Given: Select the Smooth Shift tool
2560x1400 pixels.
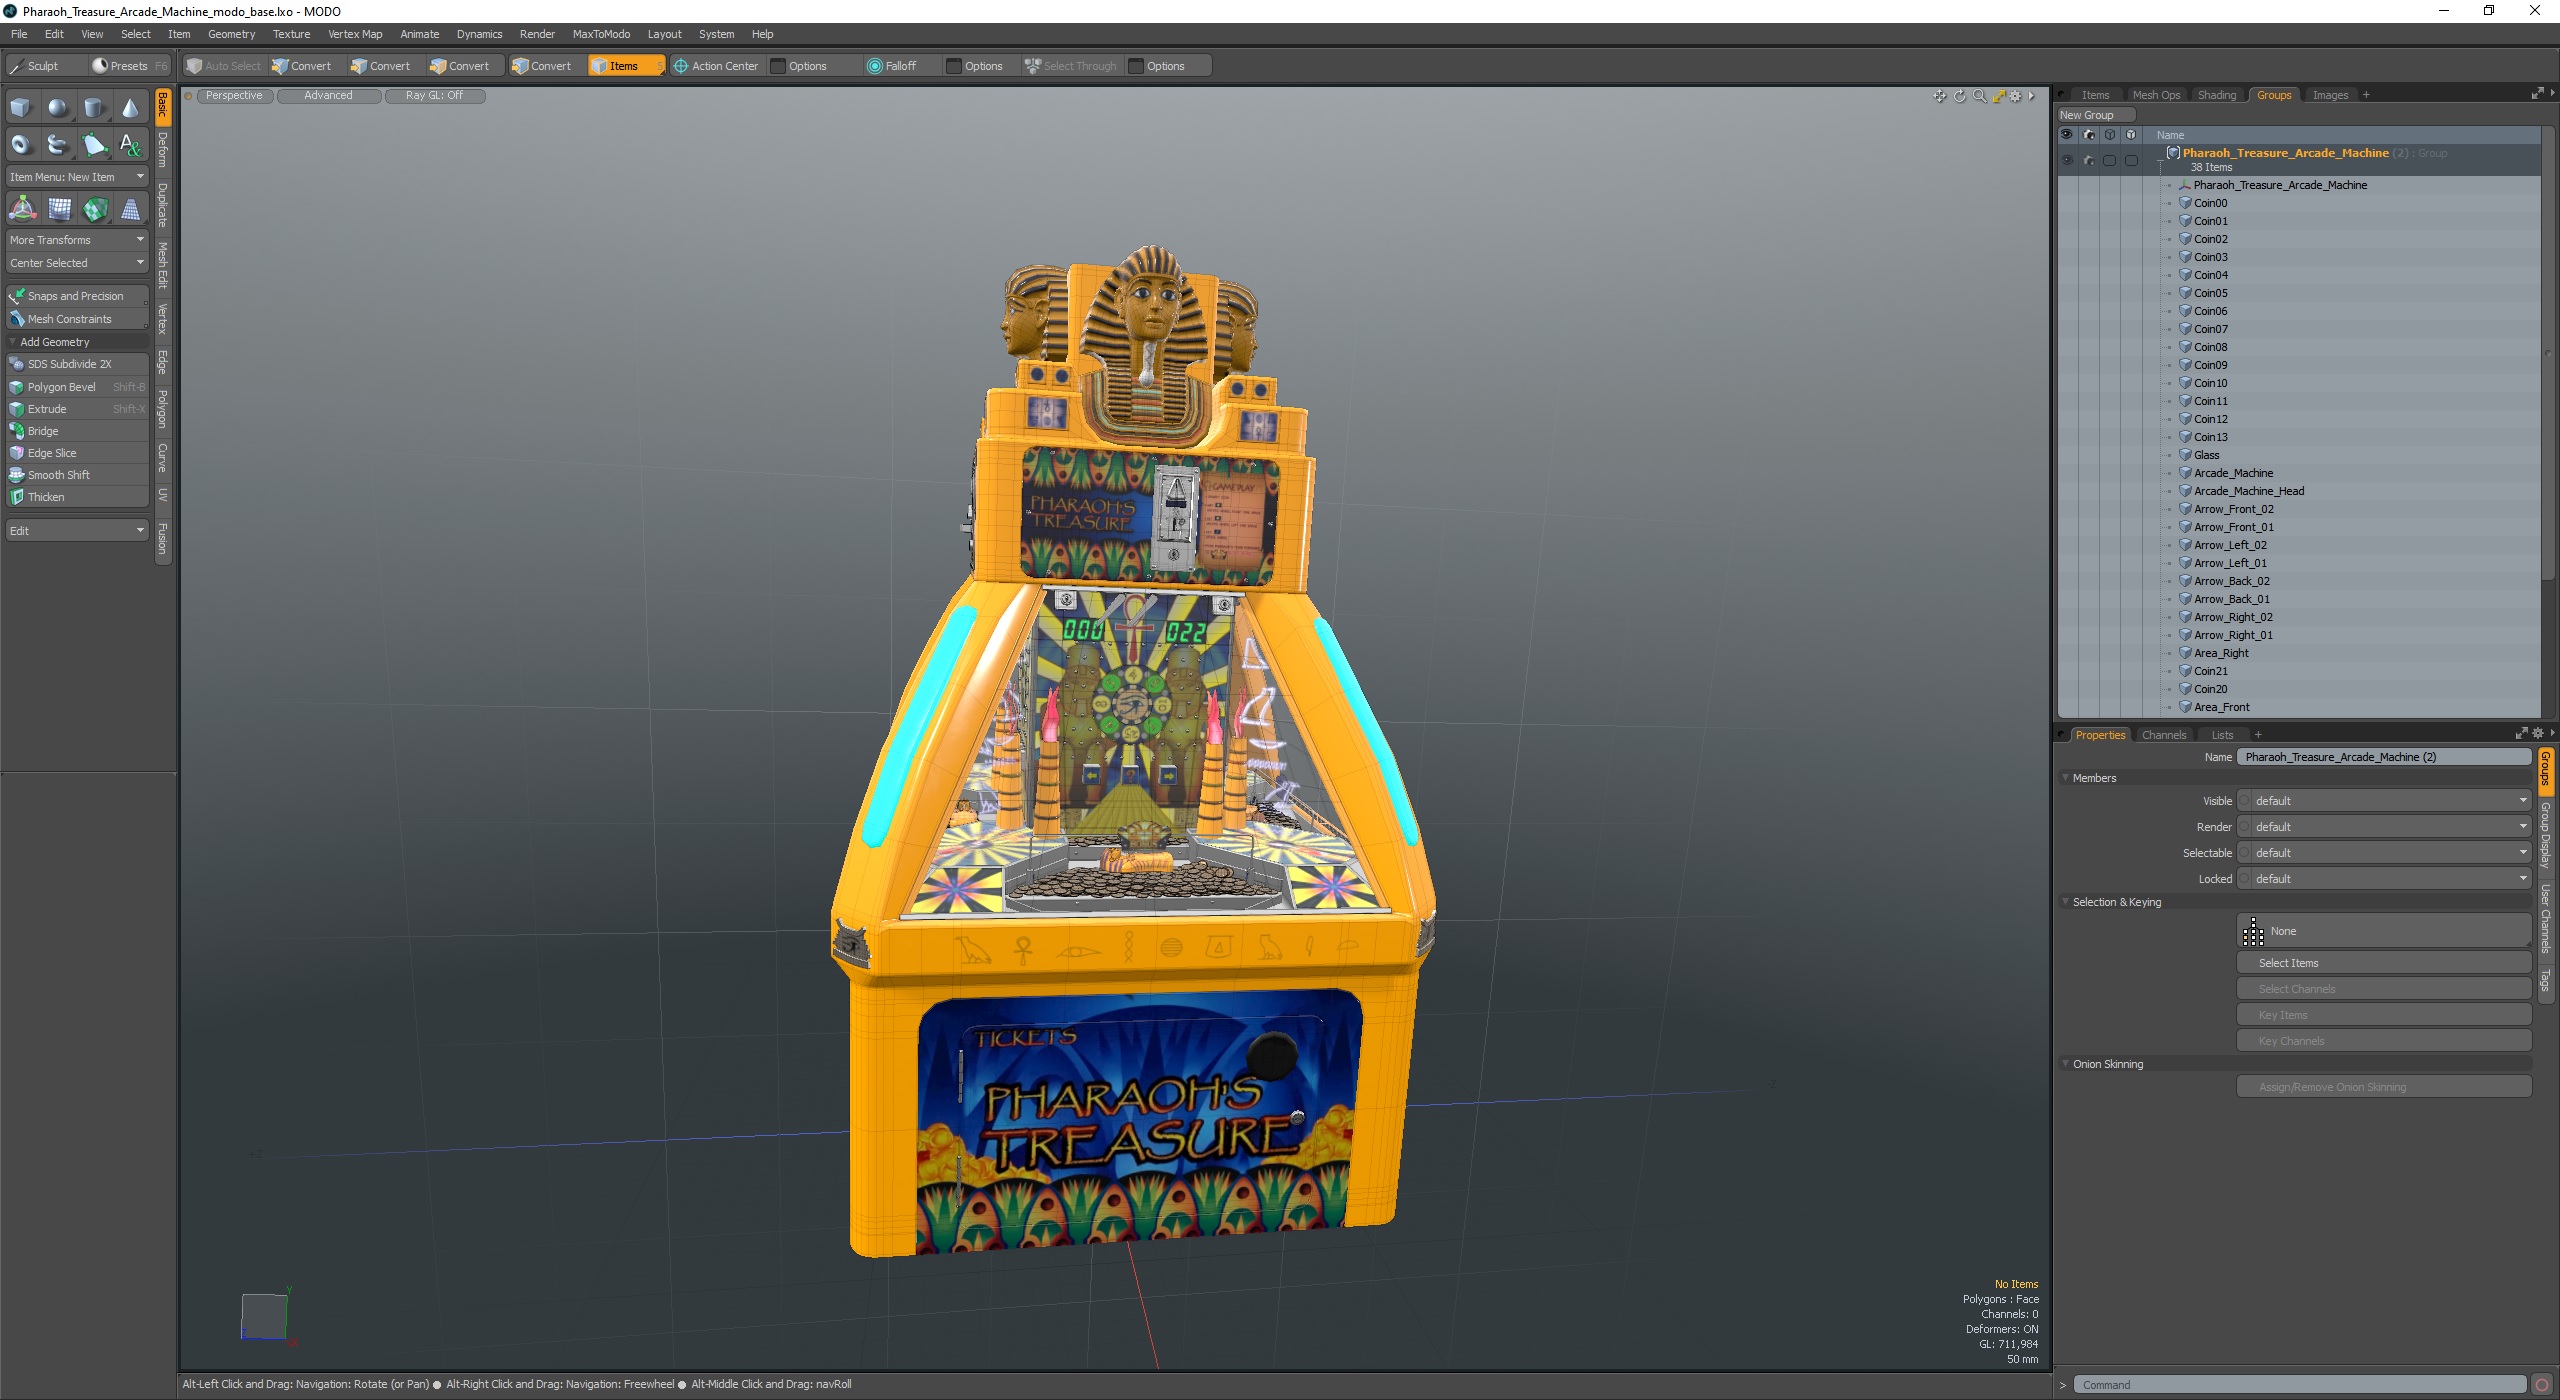Looking at the screenshot, I should click(77, 475).
